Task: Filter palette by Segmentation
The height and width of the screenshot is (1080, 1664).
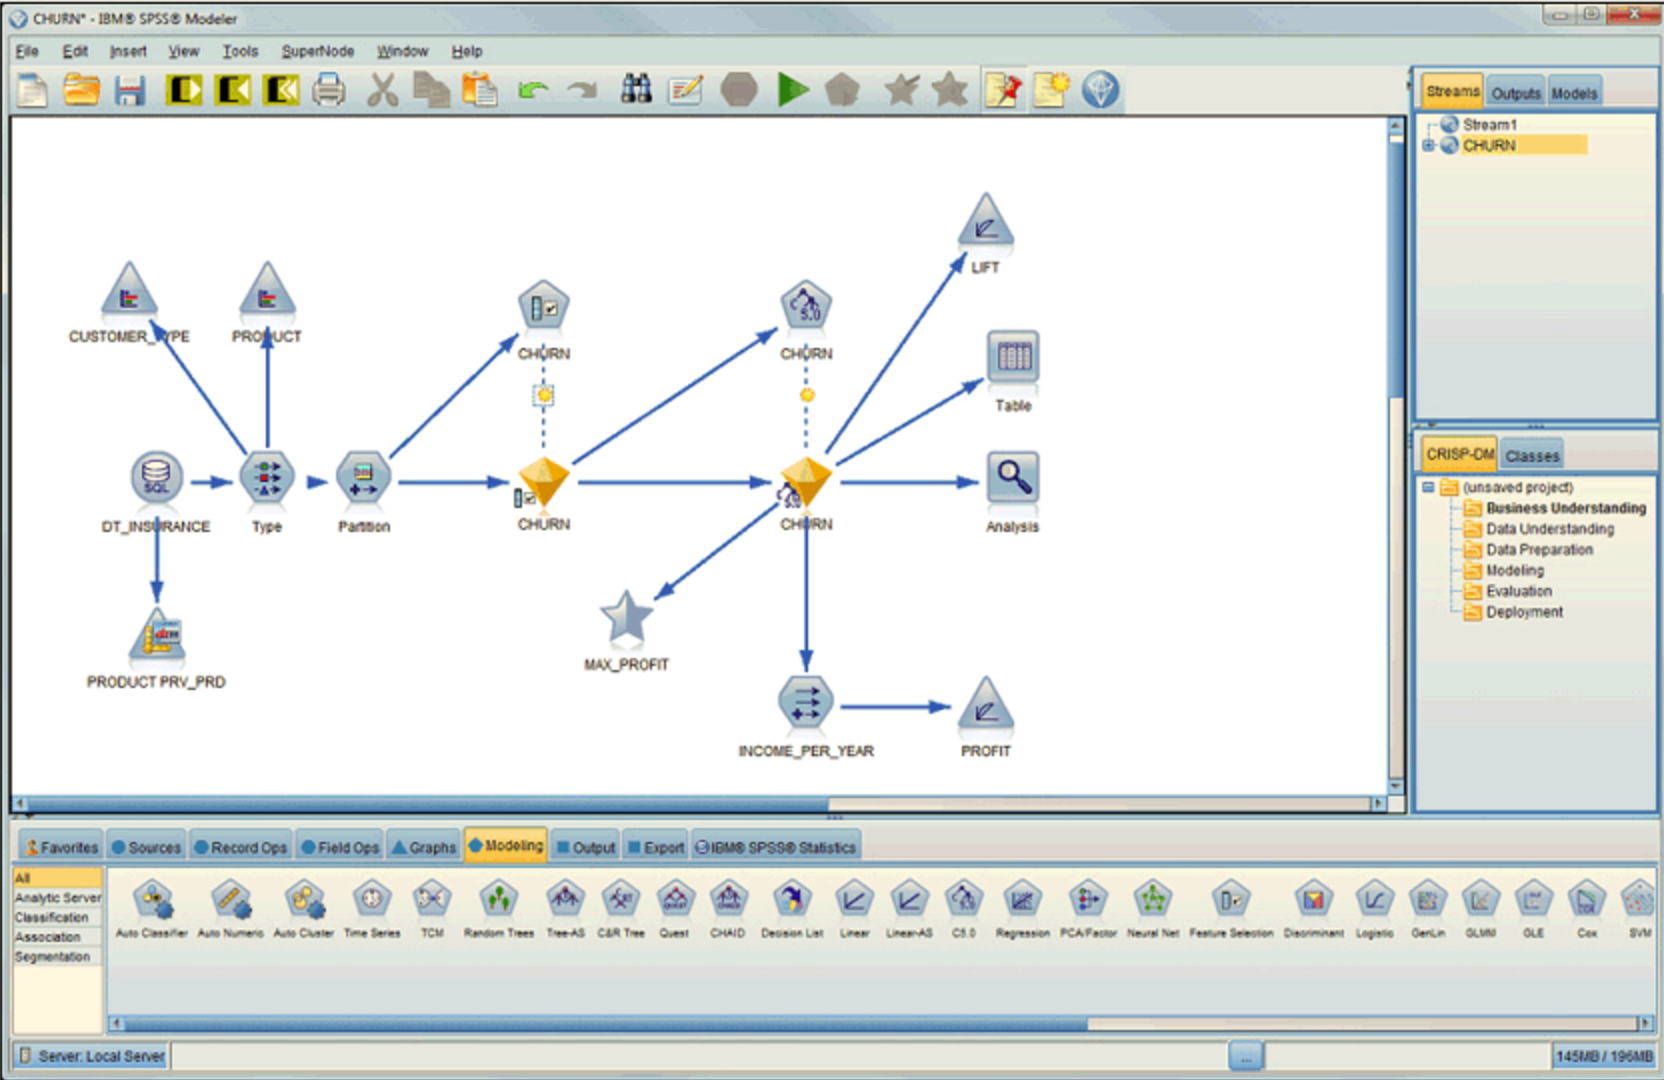Action: [57, 957]
